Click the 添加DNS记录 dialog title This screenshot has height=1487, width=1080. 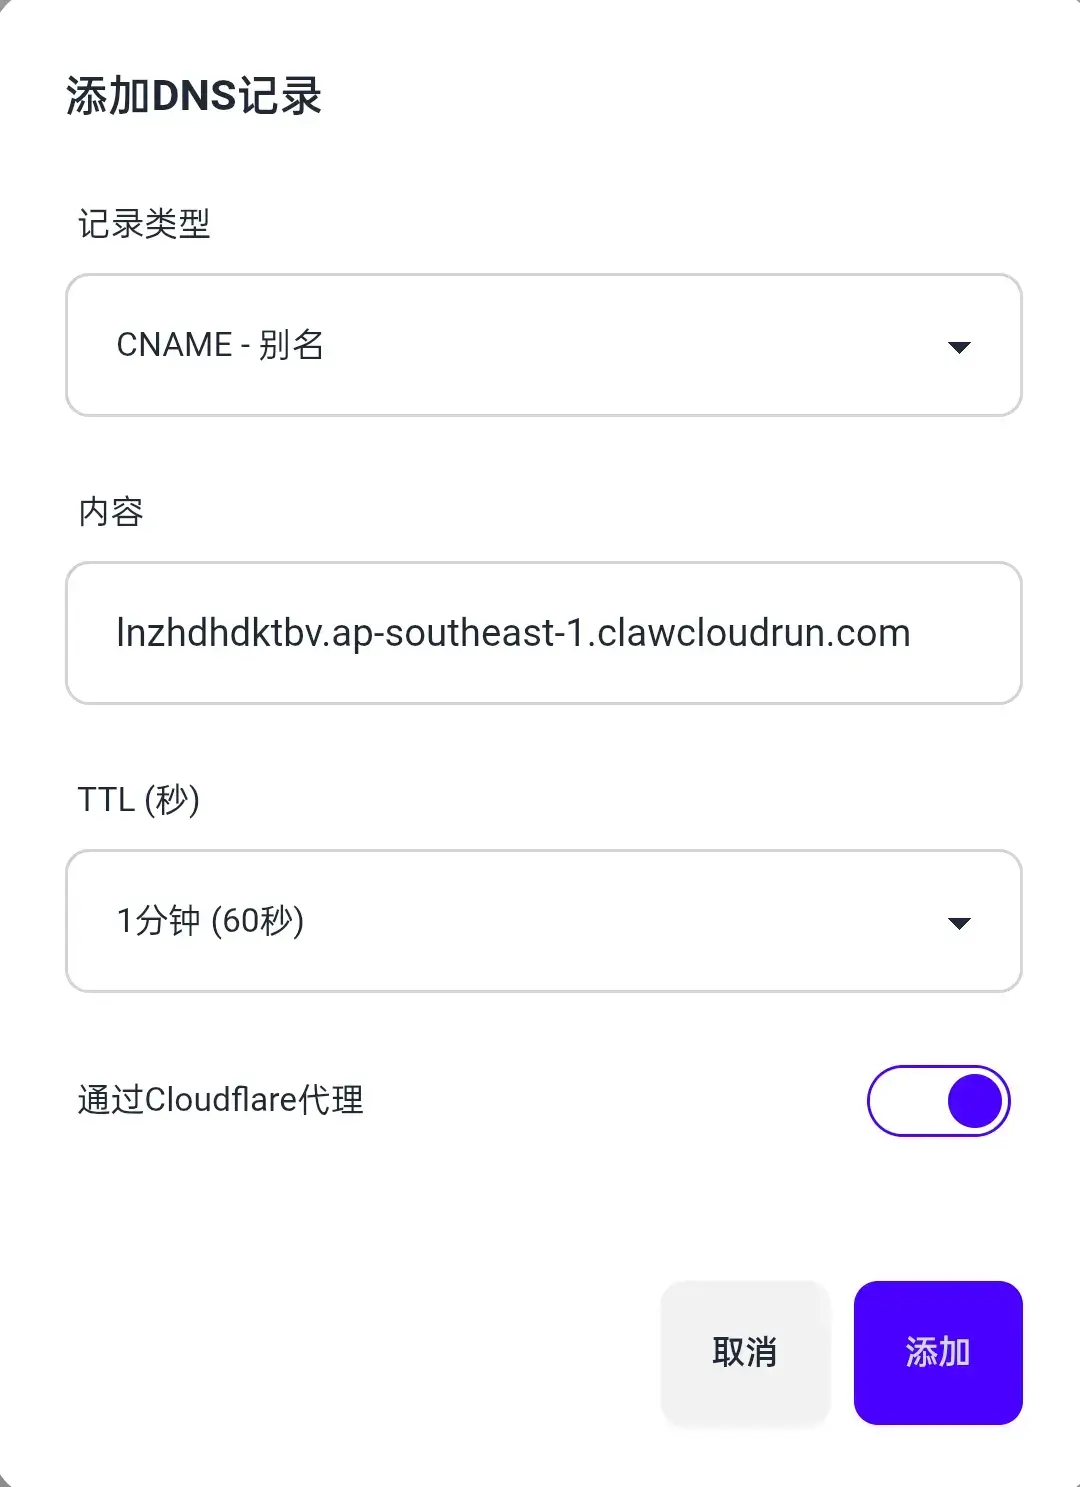coord(194,96)
